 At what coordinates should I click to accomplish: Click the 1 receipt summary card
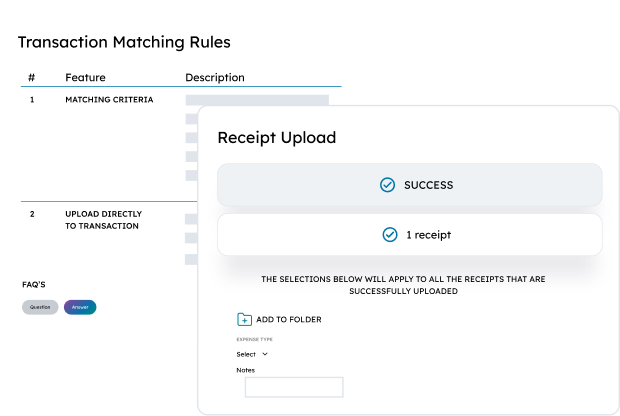[x=410, y=234]
